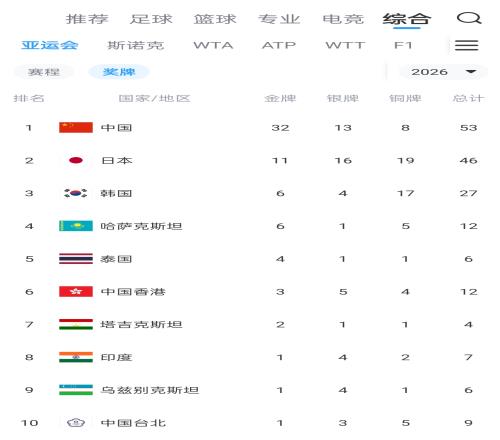Switch to the 赛程 schedule toggle

pos(44,72)
